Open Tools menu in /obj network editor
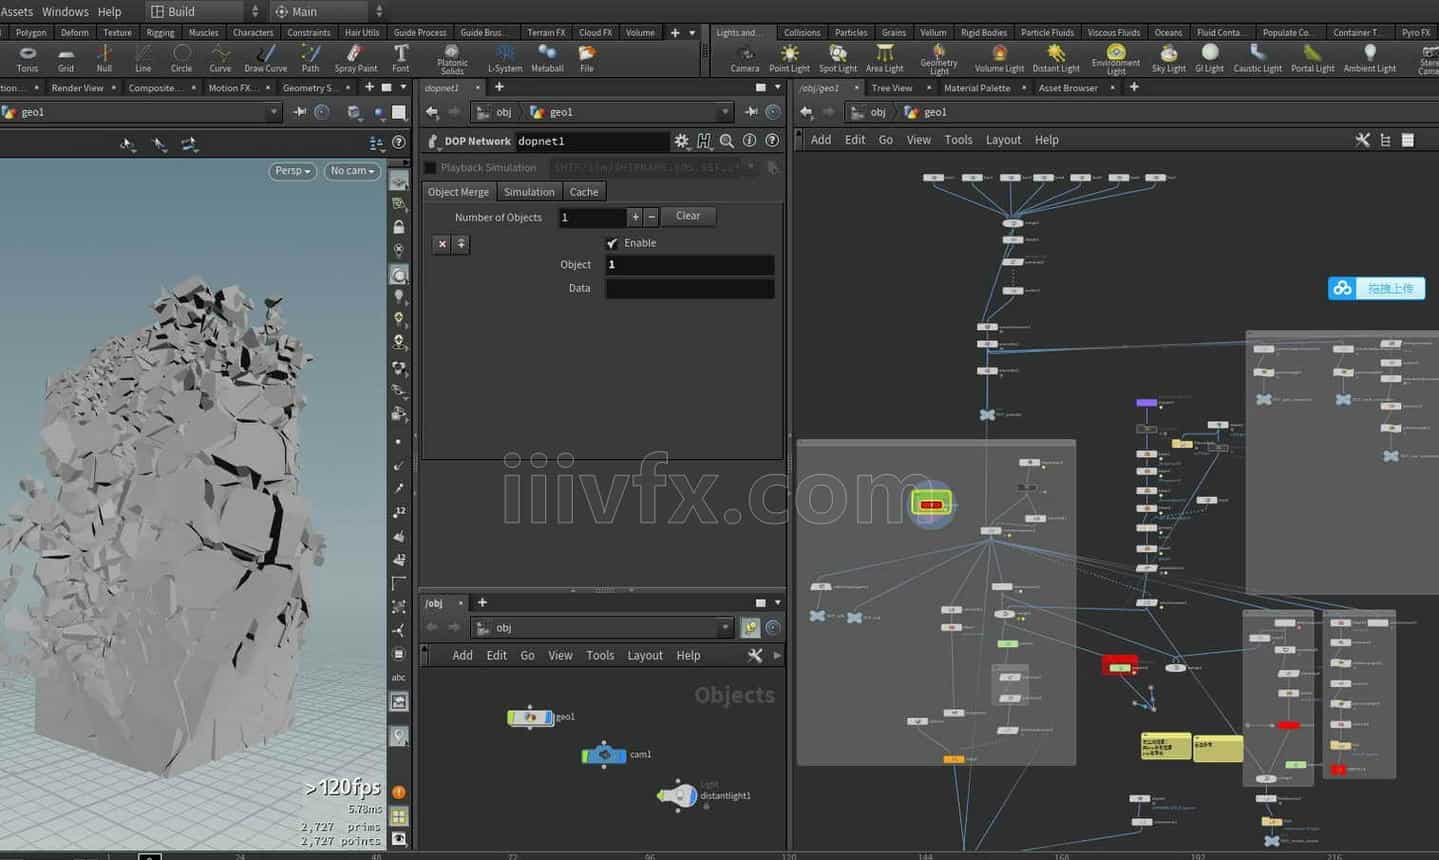The width and height of the screenshot is (1439, 860). (x=600, y=656)
